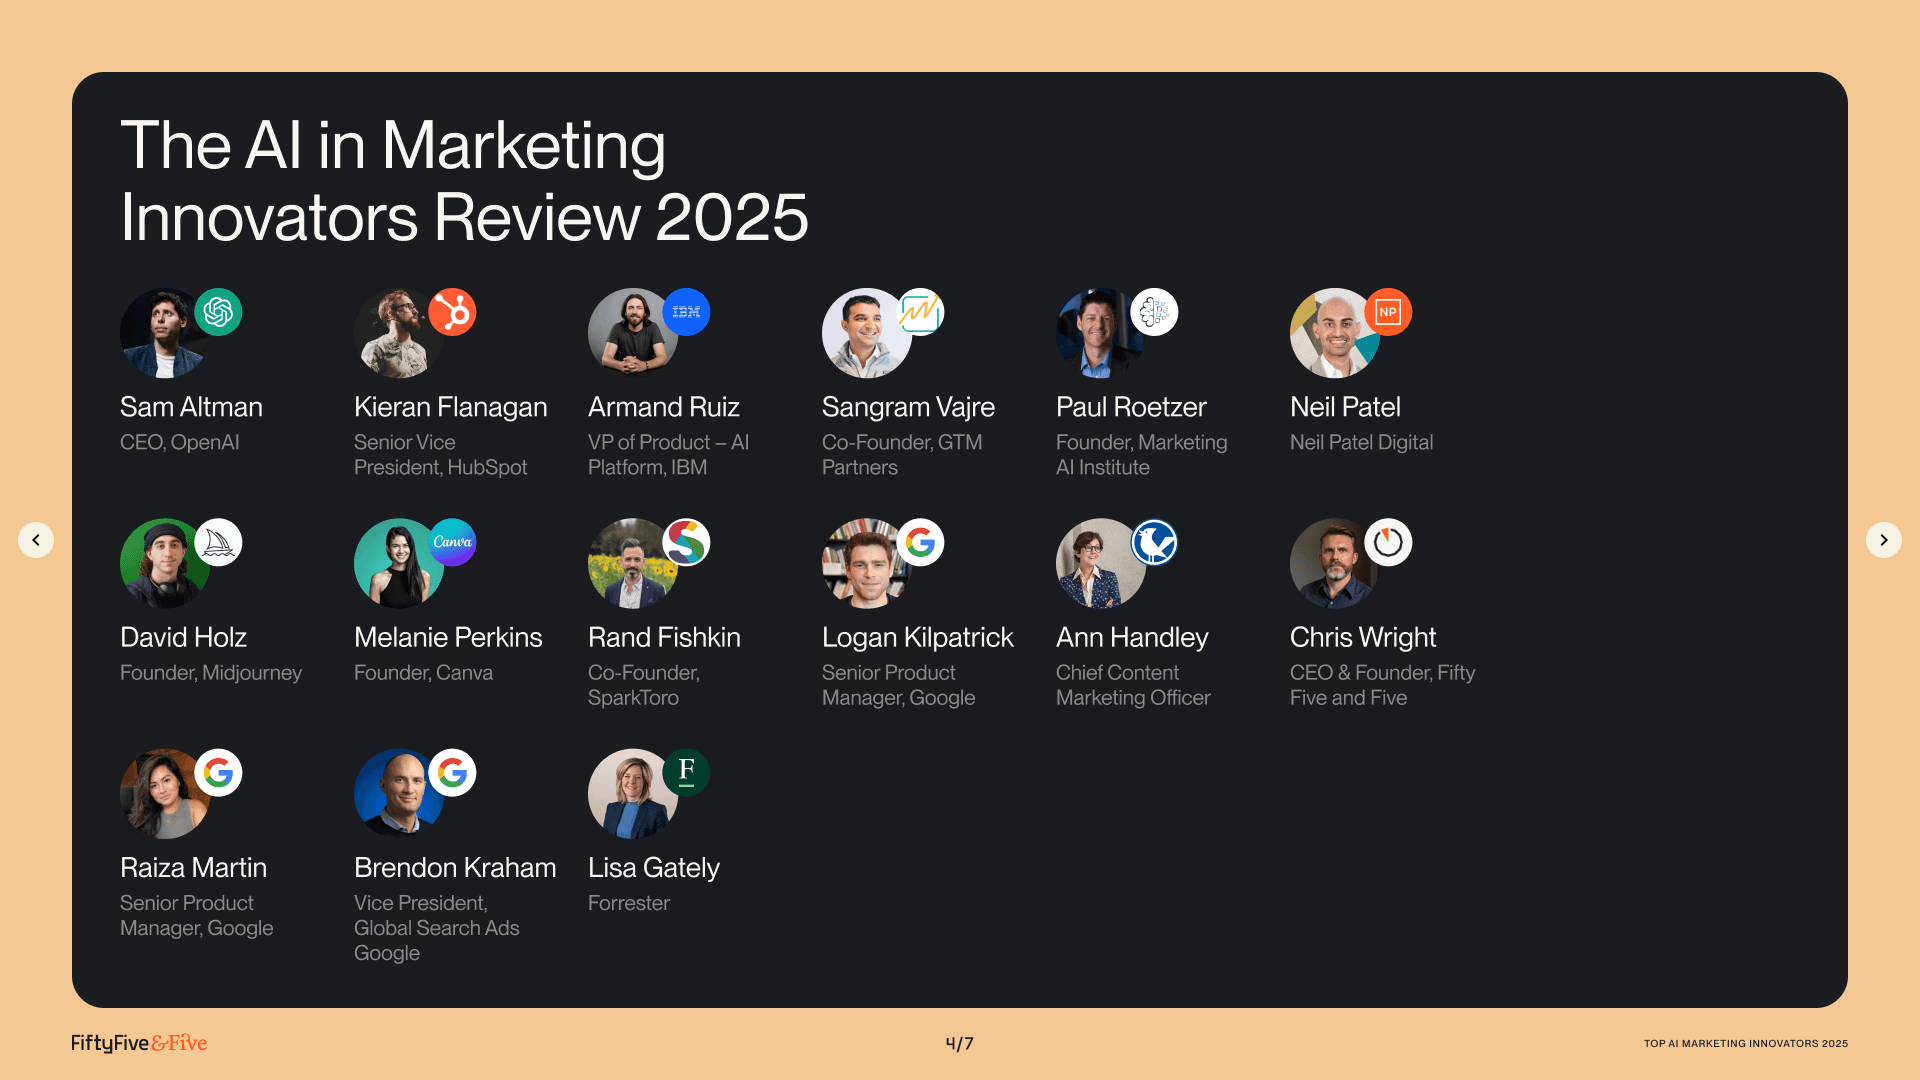Click the NP logo beside Neil Patel

1388,312
